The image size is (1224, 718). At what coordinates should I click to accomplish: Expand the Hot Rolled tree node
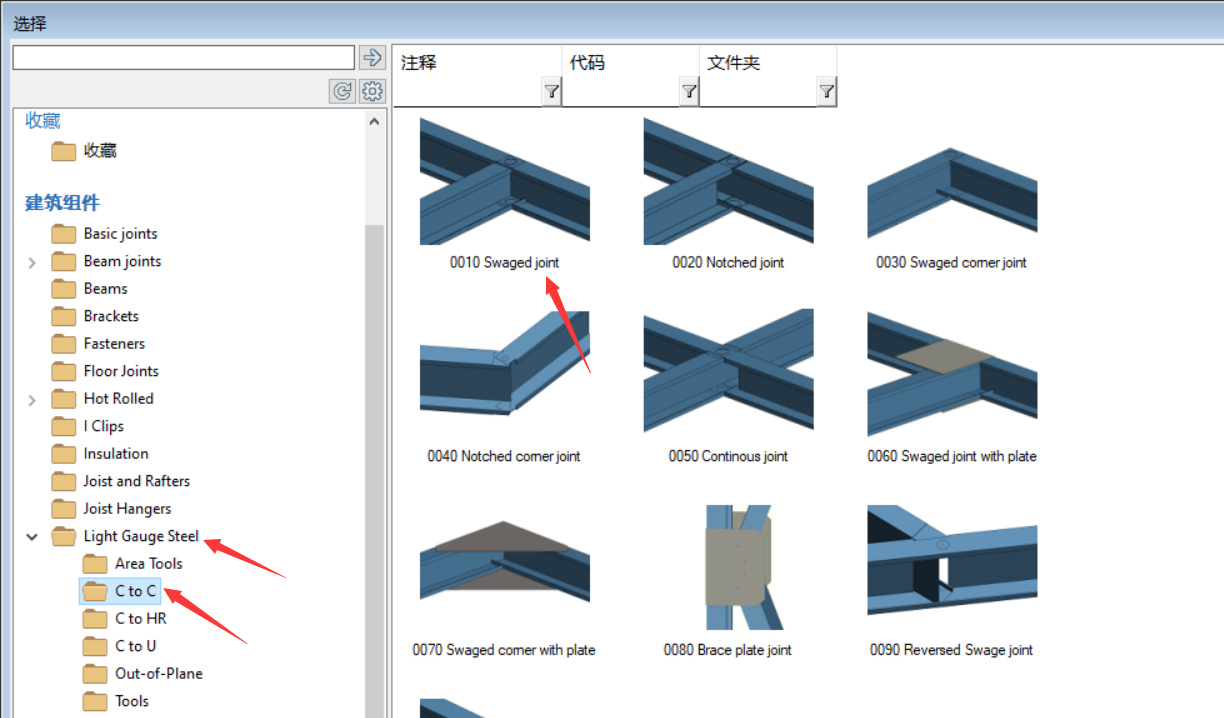pos(32,399)
